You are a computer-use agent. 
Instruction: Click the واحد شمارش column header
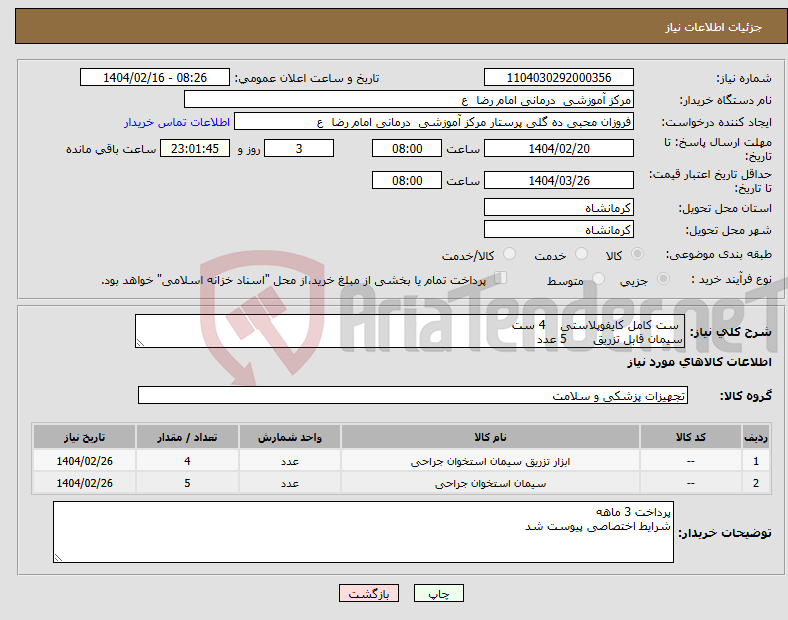coord(290,437)
